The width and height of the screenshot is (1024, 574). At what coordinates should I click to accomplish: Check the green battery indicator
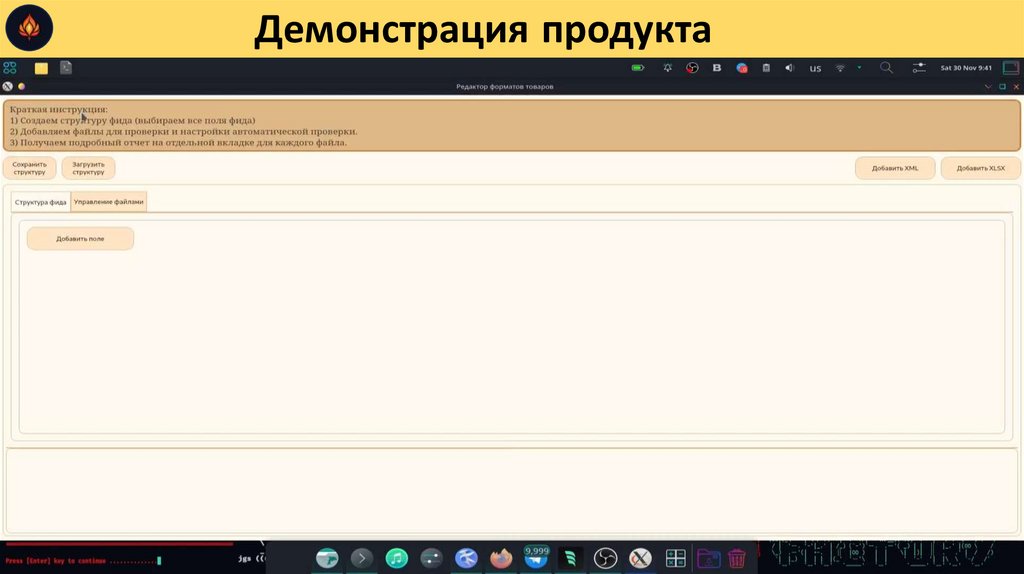pyautogui.click(x=637, y=68)
